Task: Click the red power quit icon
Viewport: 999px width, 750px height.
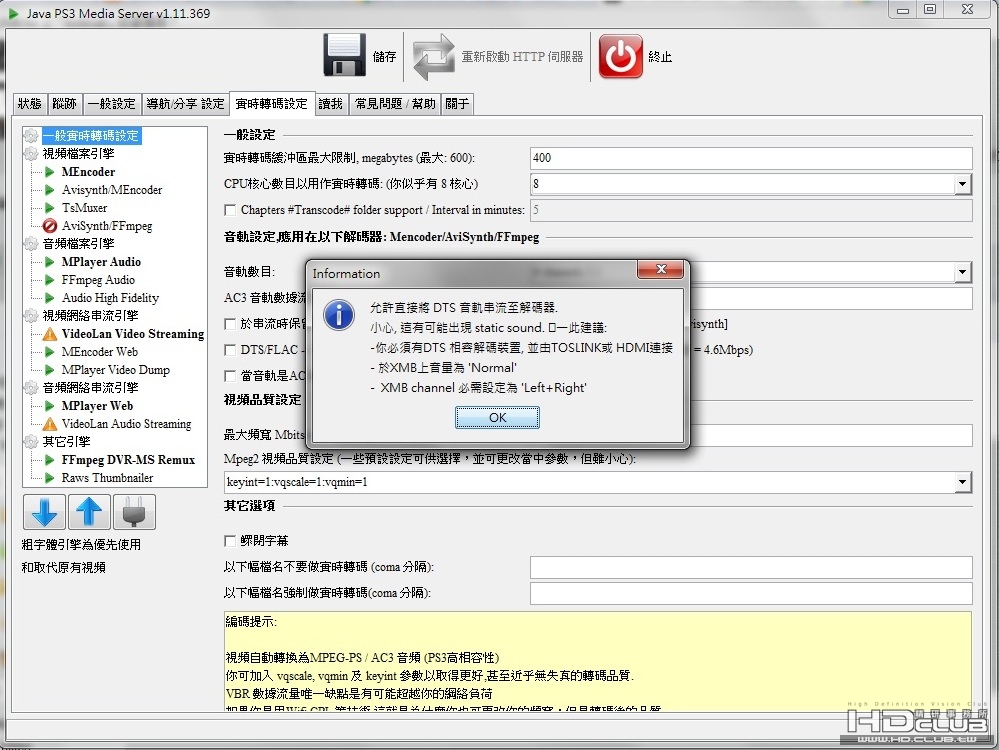Action: 621,56
